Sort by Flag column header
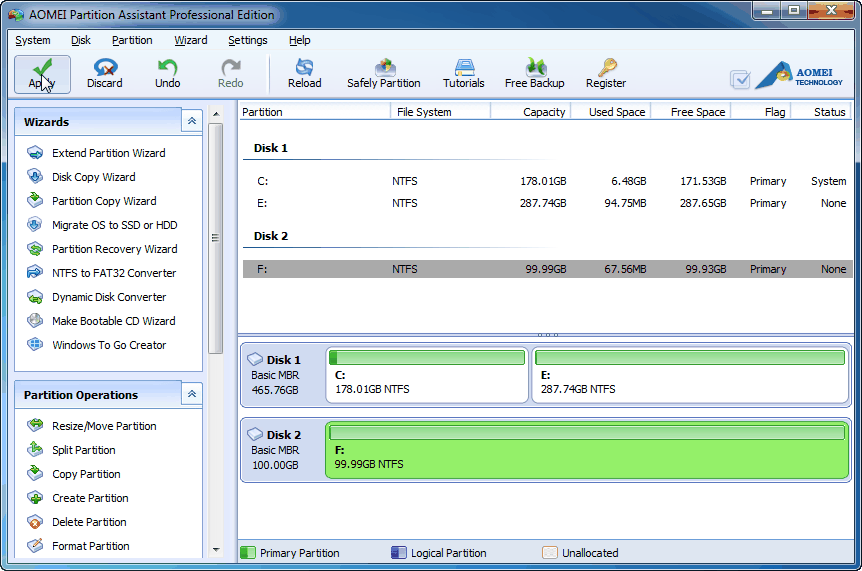The width and height of the screenshot is (862, 571). (761, 112)
